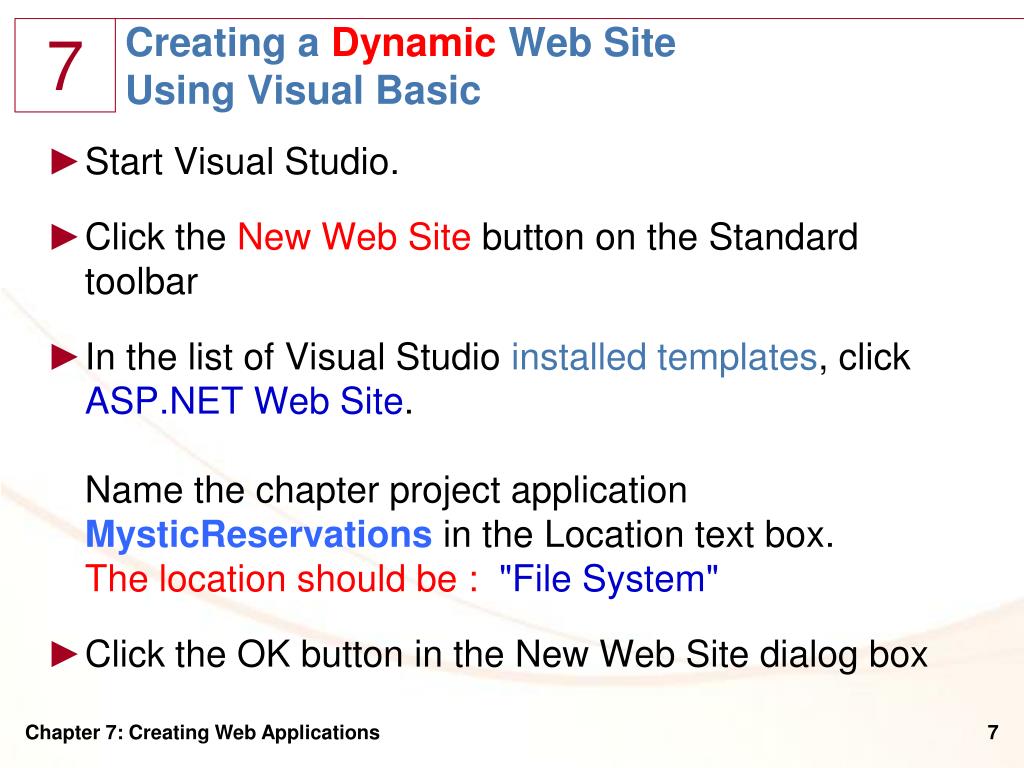
Task: Click the word "toolbar" under second bullet
Action: click(x=141, y=282)
